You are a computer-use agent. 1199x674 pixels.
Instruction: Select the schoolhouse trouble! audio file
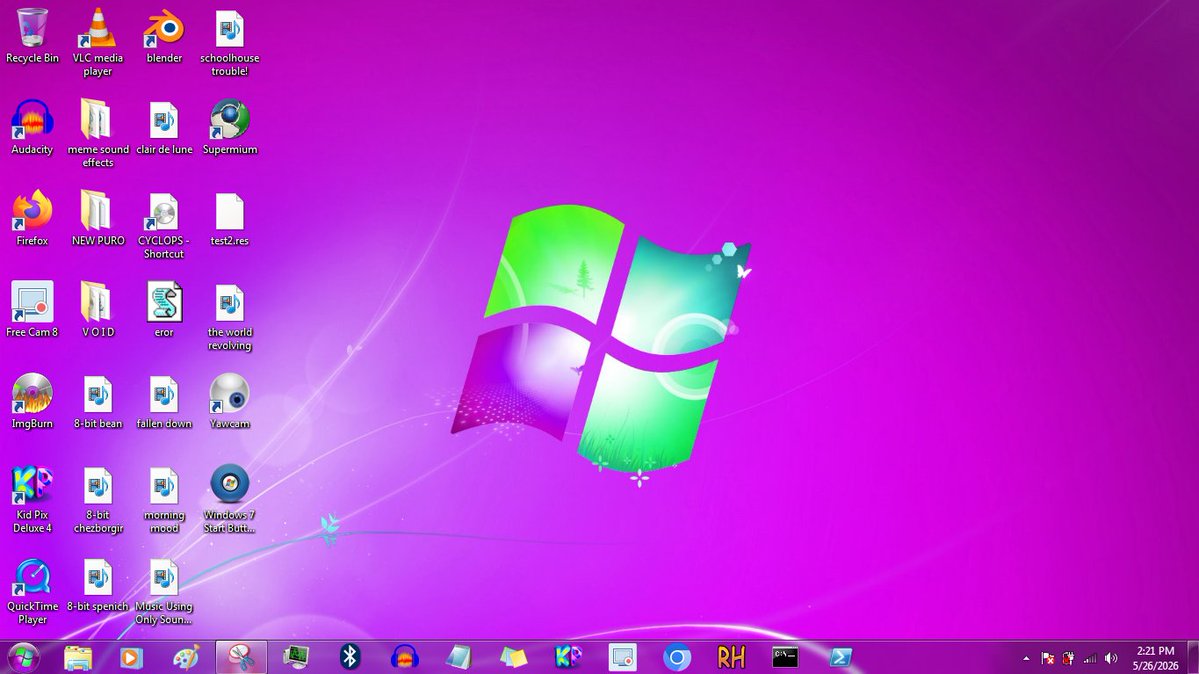[229, 42]
